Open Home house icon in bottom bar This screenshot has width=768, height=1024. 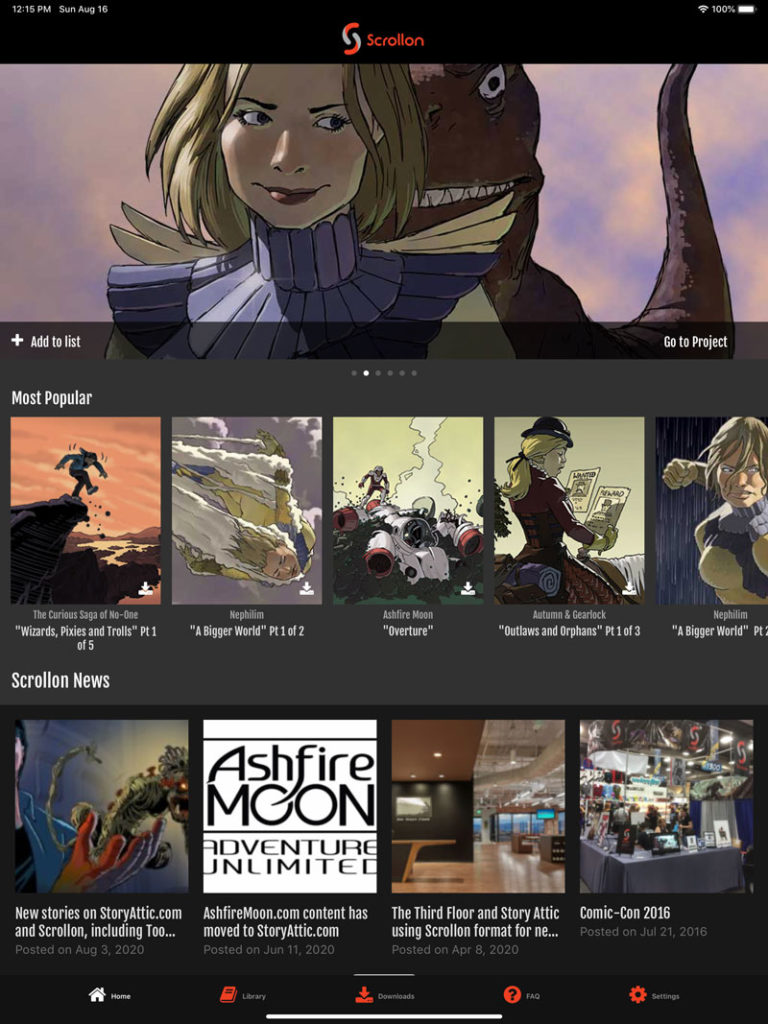click(x=97, y=995)
